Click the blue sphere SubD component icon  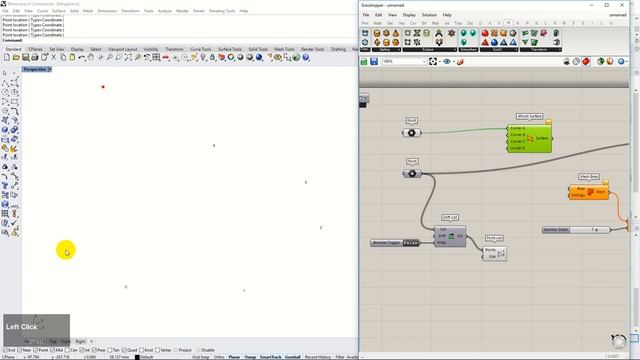(x=494, y=42)
